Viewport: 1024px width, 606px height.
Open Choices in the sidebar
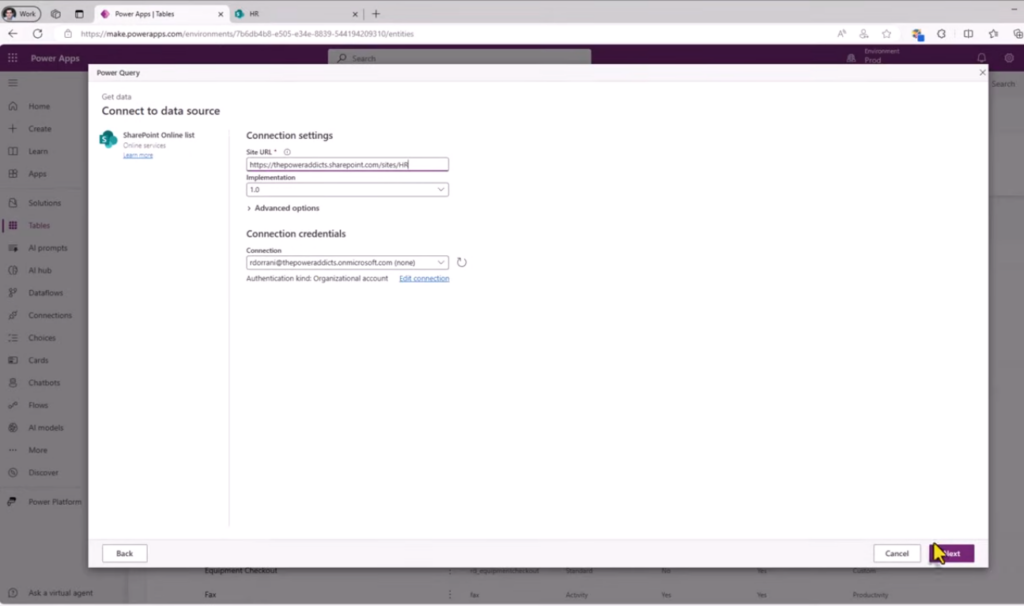(x=42, y=338)
